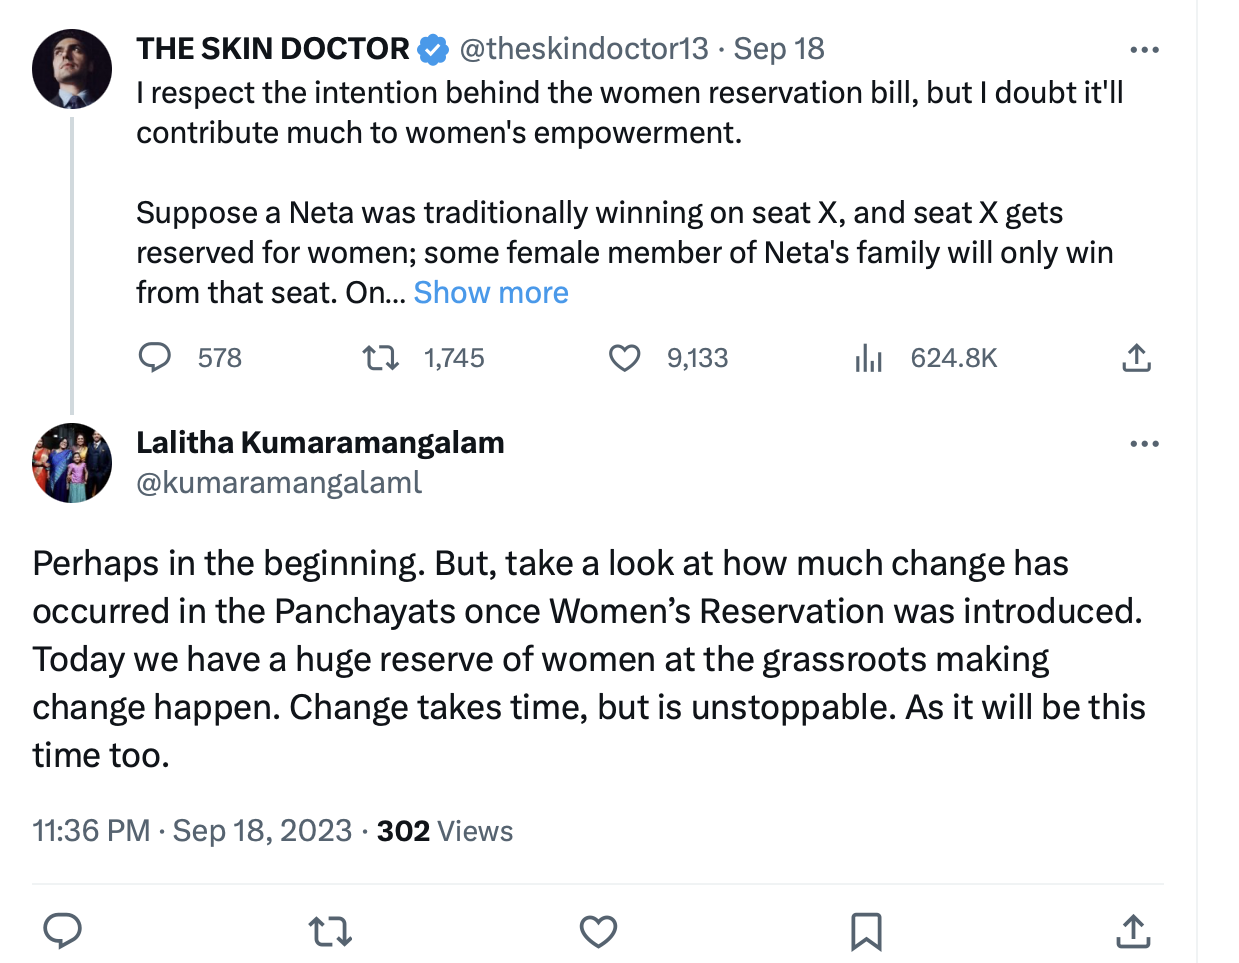Go to @theskindoctor13 handle
1239x963 pixels.
584,48
